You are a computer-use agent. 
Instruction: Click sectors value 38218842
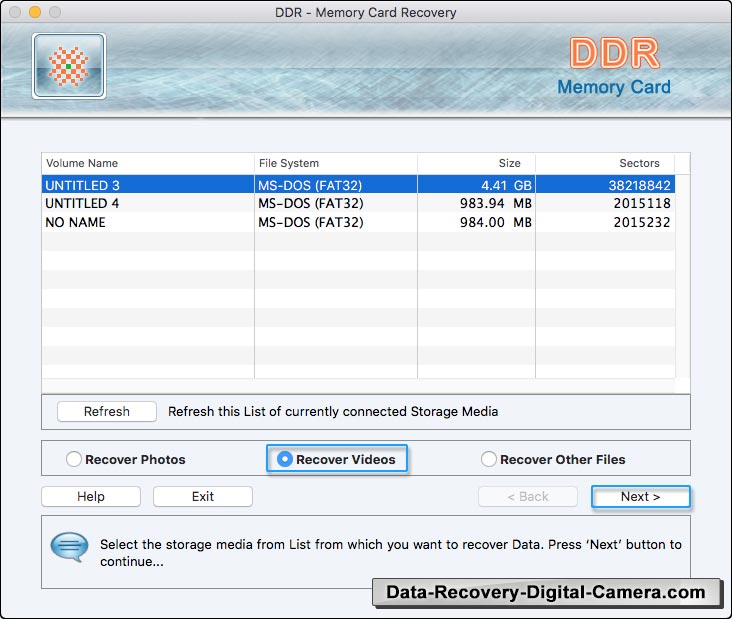pos(640,185)
